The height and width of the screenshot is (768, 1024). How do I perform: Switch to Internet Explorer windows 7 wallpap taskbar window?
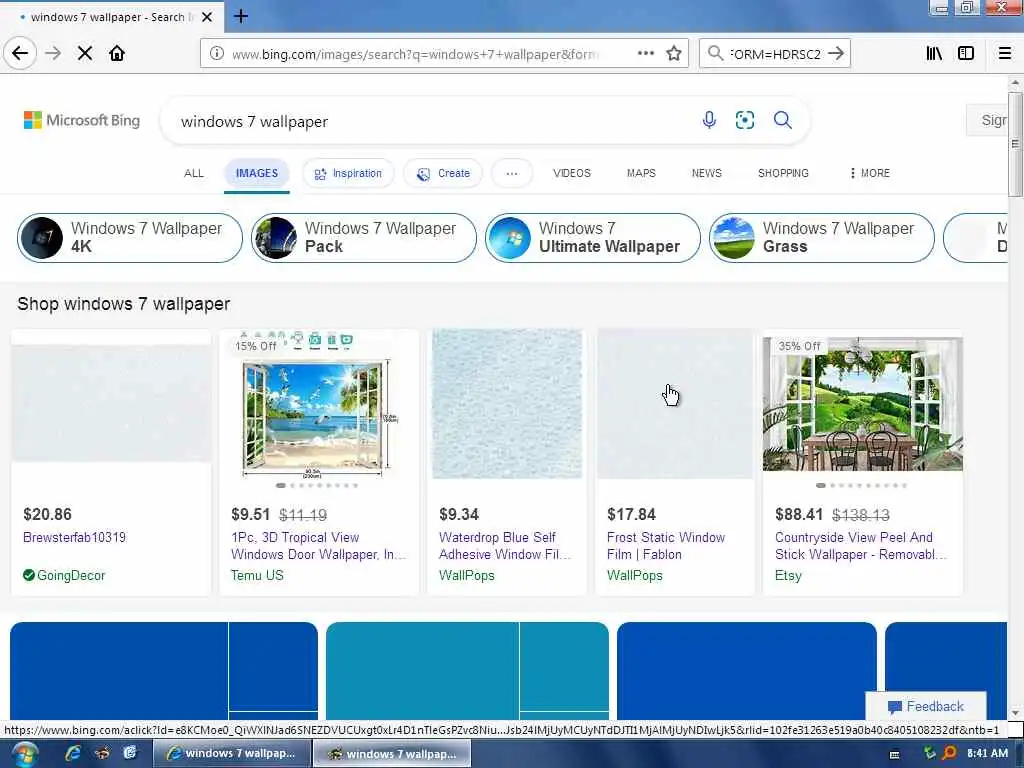(231, 754)
